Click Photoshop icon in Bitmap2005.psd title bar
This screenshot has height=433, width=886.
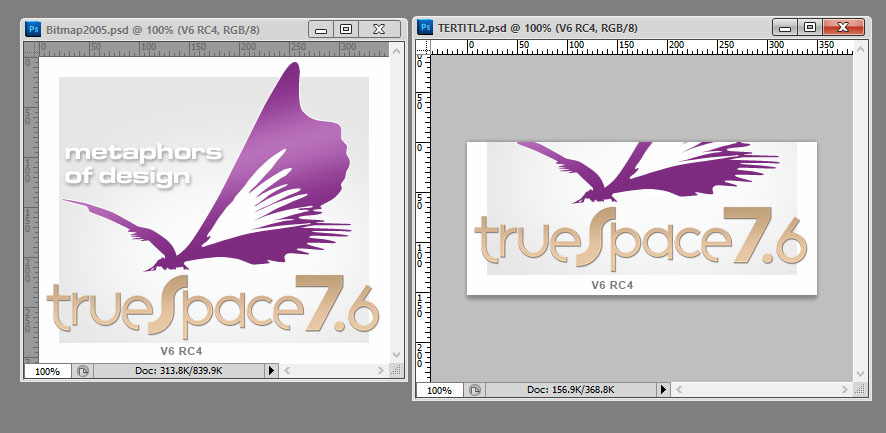point(33,29)
